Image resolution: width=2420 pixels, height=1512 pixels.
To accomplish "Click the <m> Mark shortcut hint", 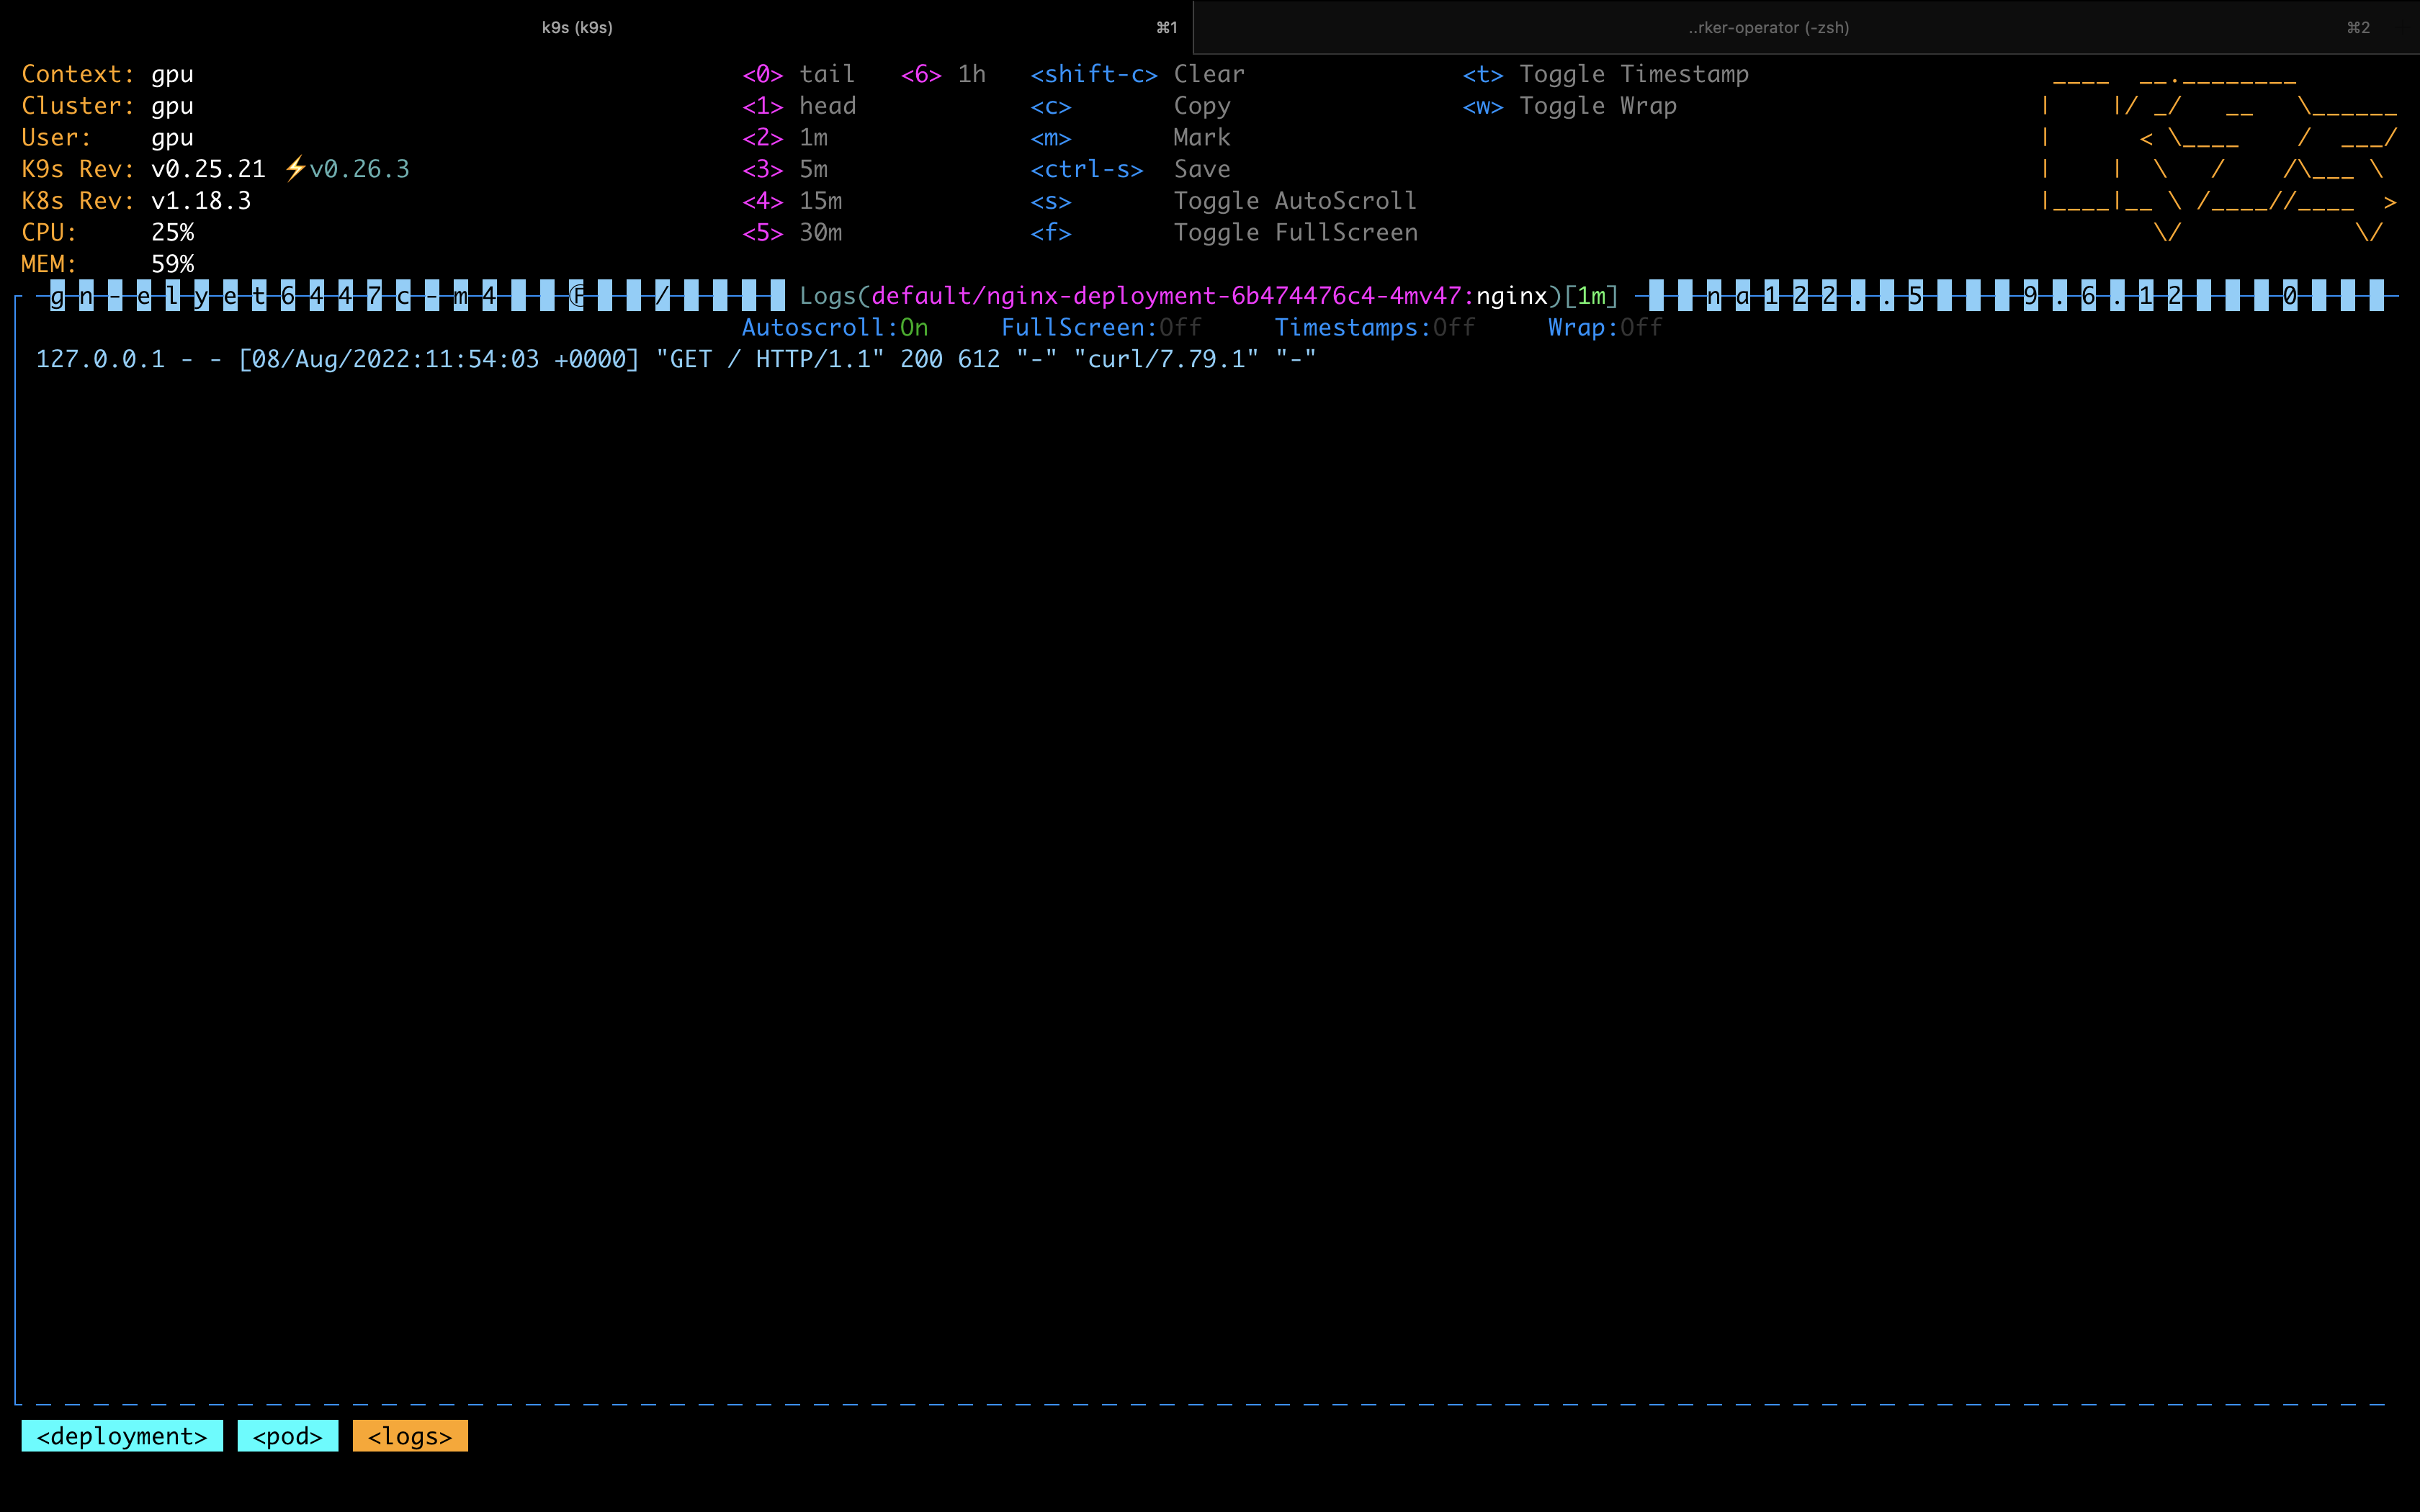I will tap(1130, 138).
